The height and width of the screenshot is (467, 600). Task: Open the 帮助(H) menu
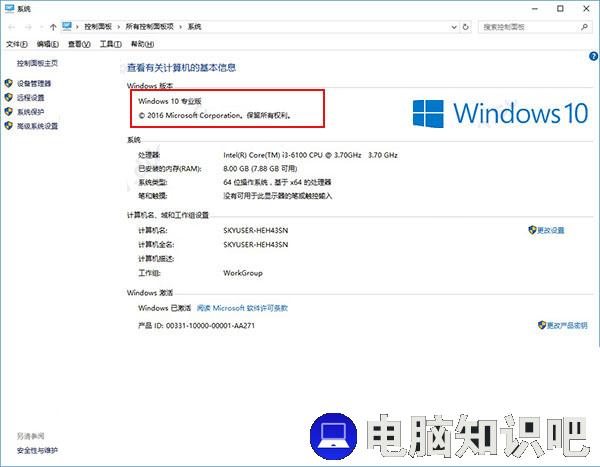click(142, 44)
